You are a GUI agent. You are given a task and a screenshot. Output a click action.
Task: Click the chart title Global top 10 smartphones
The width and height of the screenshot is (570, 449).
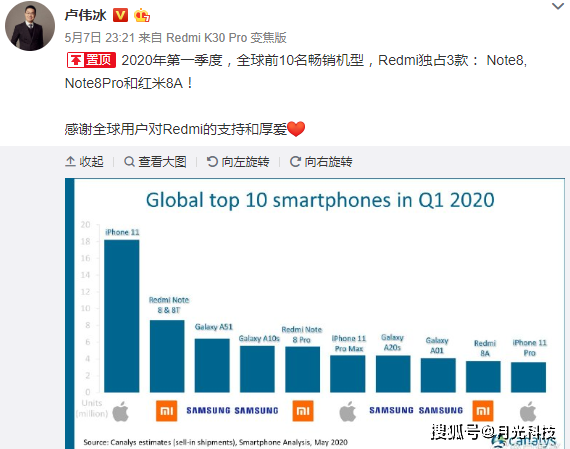pyautogui.click(x=320, y=200)
